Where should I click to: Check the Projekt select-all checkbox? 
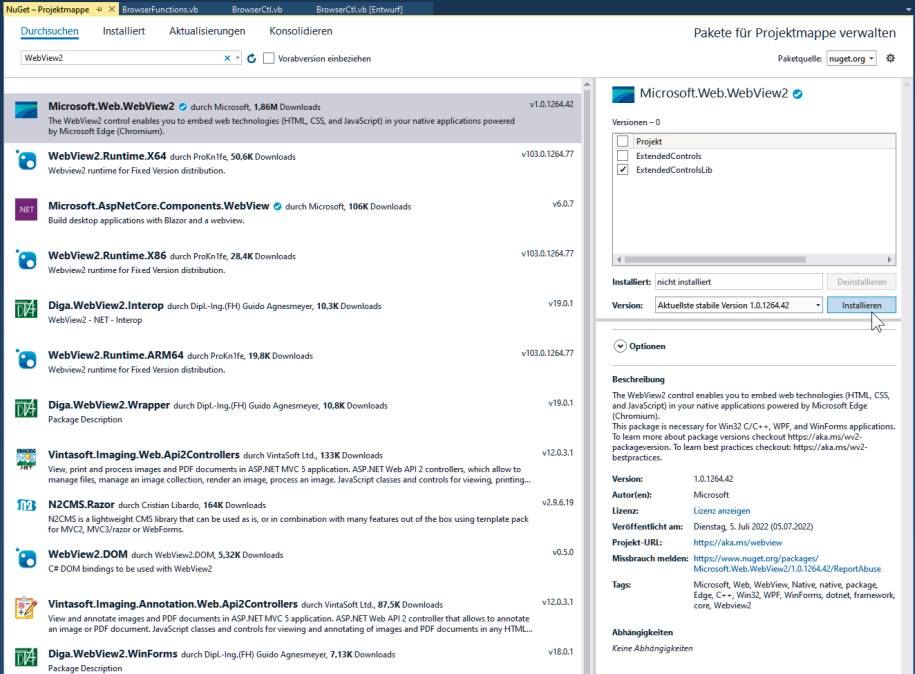tap(623, 141)
